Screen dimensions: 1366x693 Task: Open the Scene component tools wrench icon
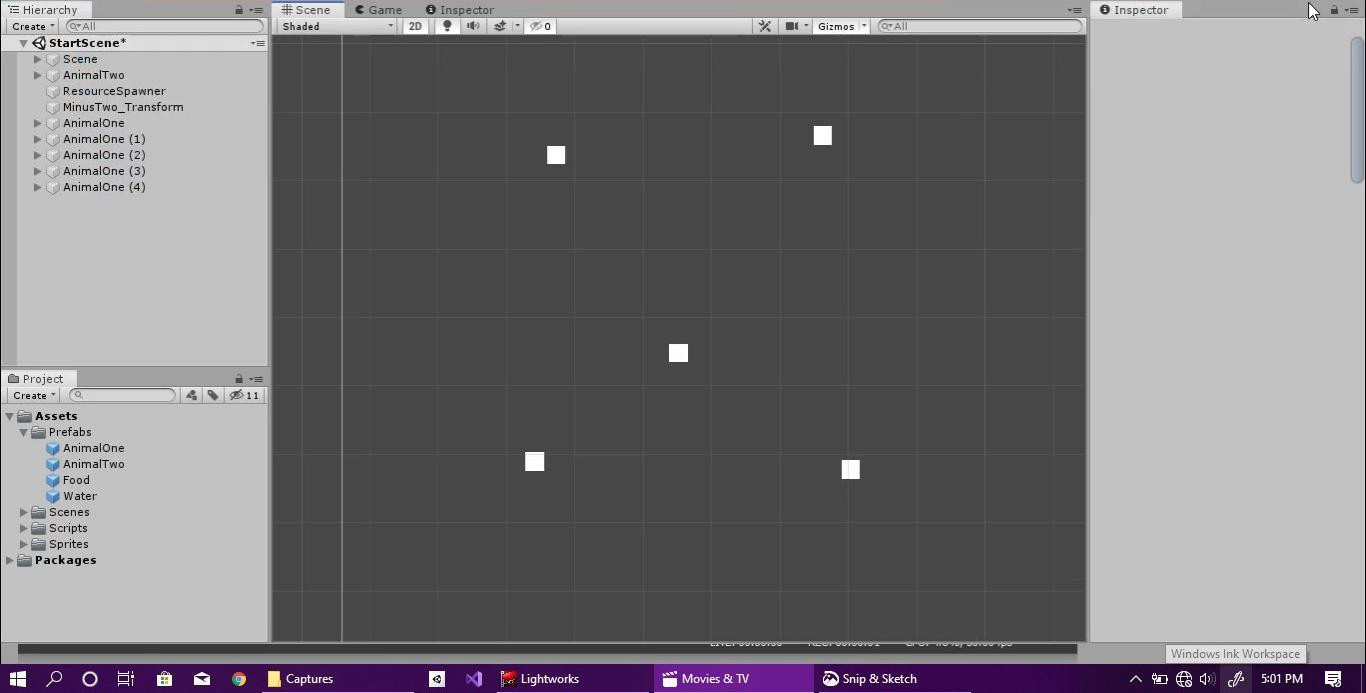(765, 26)
